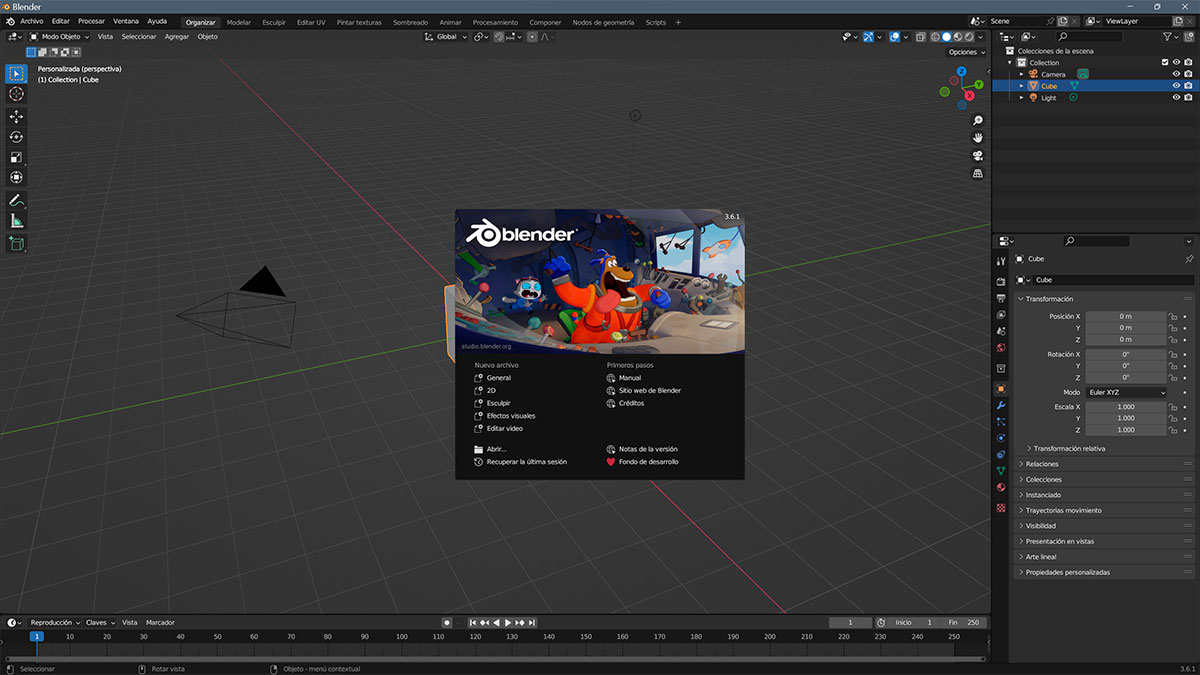The width and height of the screenshot is (1200, 675).
Task: Toggle the camera view gizmo
Action: 978,155
